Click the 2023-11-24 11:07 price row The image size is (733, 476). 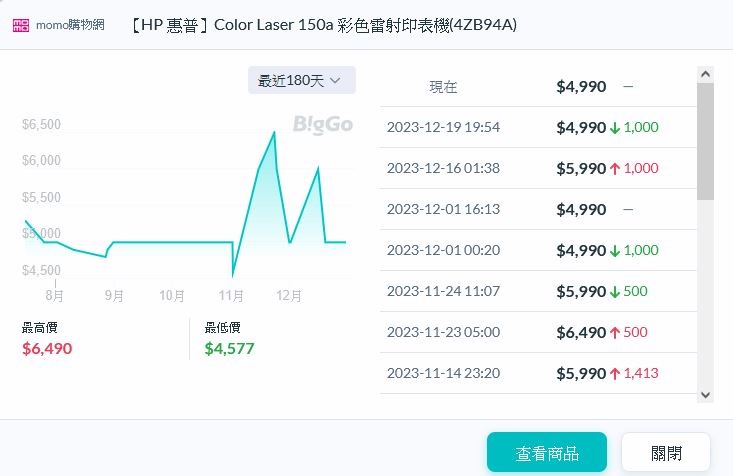pyautogui.click(x=538, y=291)
